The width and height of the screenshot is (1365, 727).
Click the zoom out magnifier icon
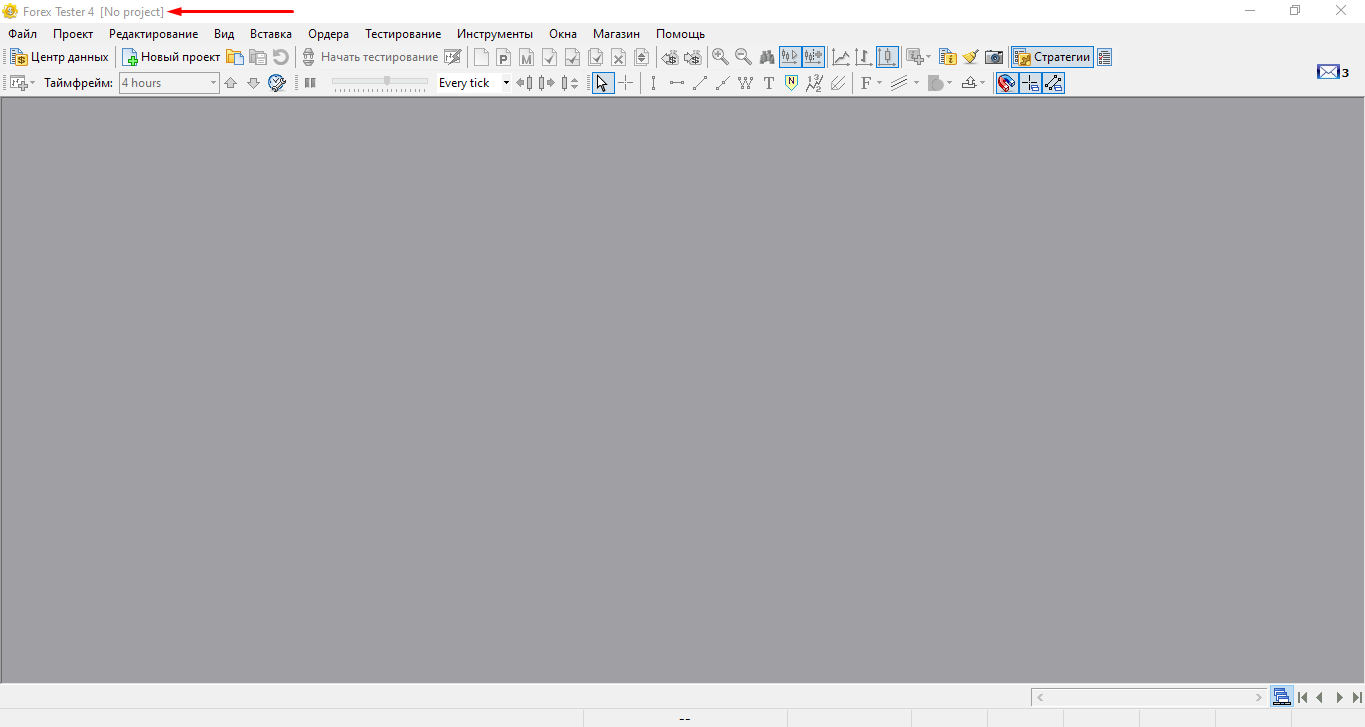pos(743,57)
